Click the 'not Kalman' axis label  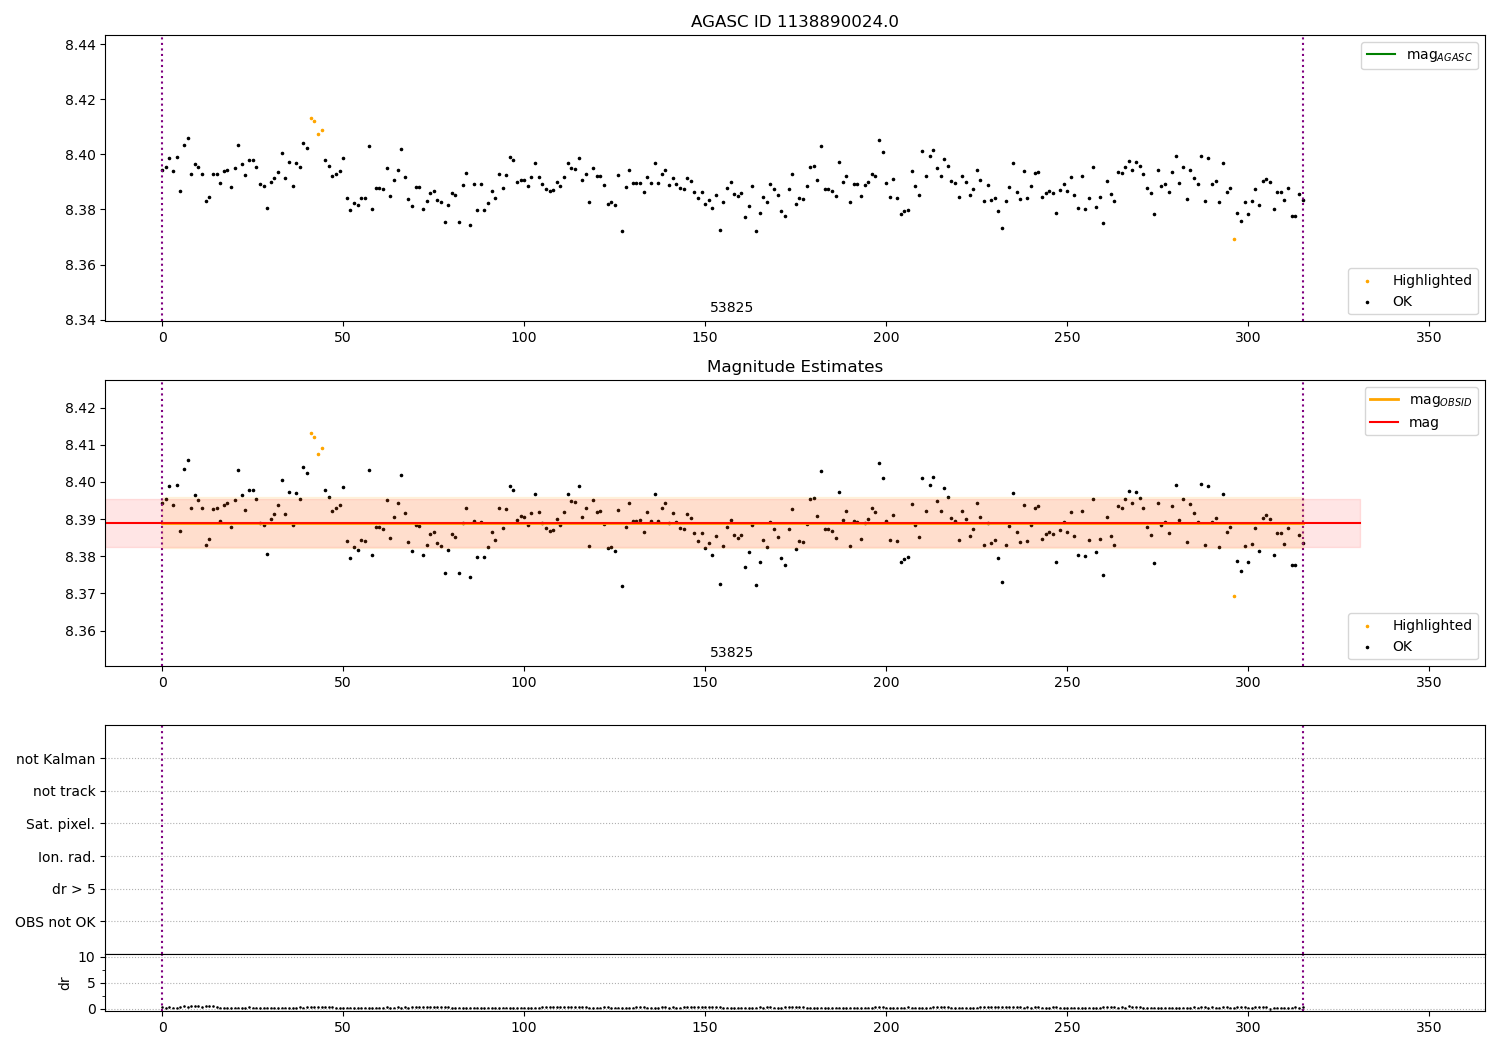[x=56, y=759]
